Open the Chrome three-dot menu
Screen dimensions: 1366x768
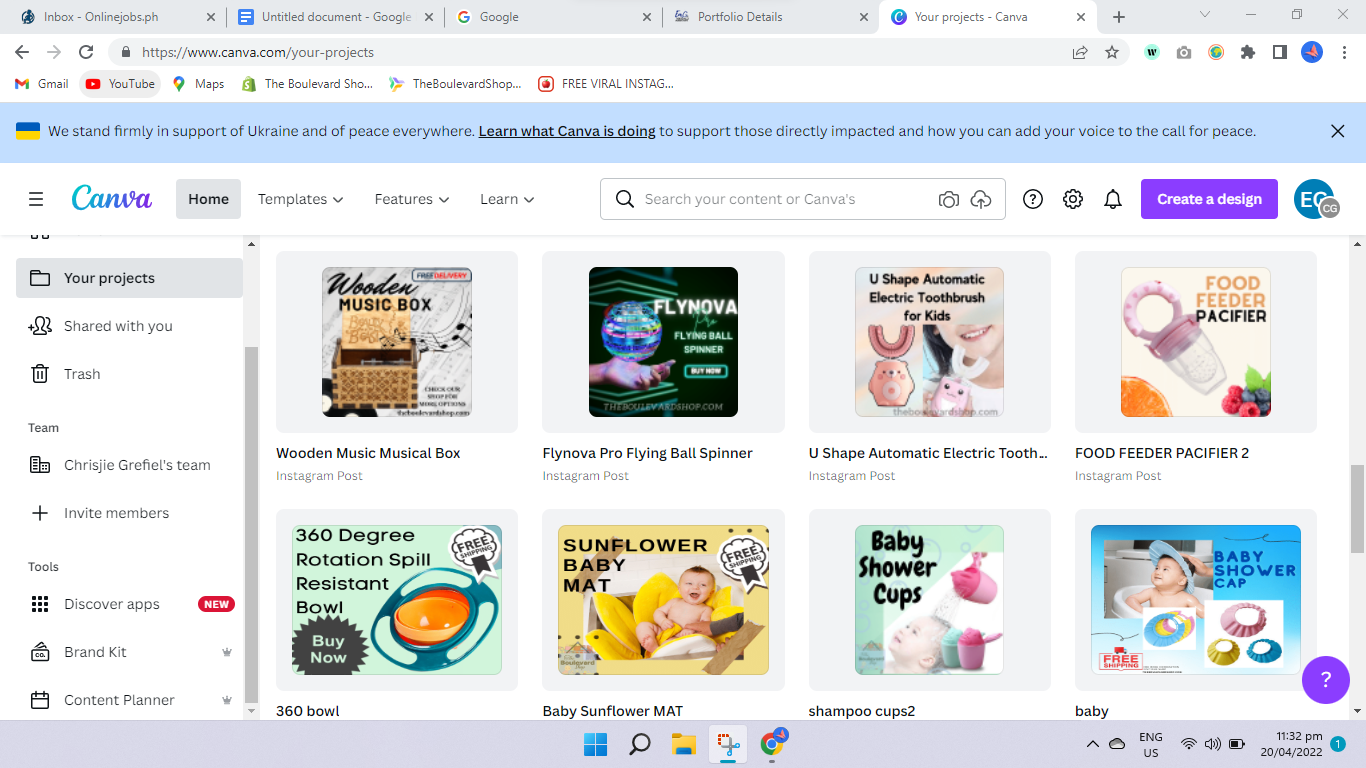[x=1344, y=52]
